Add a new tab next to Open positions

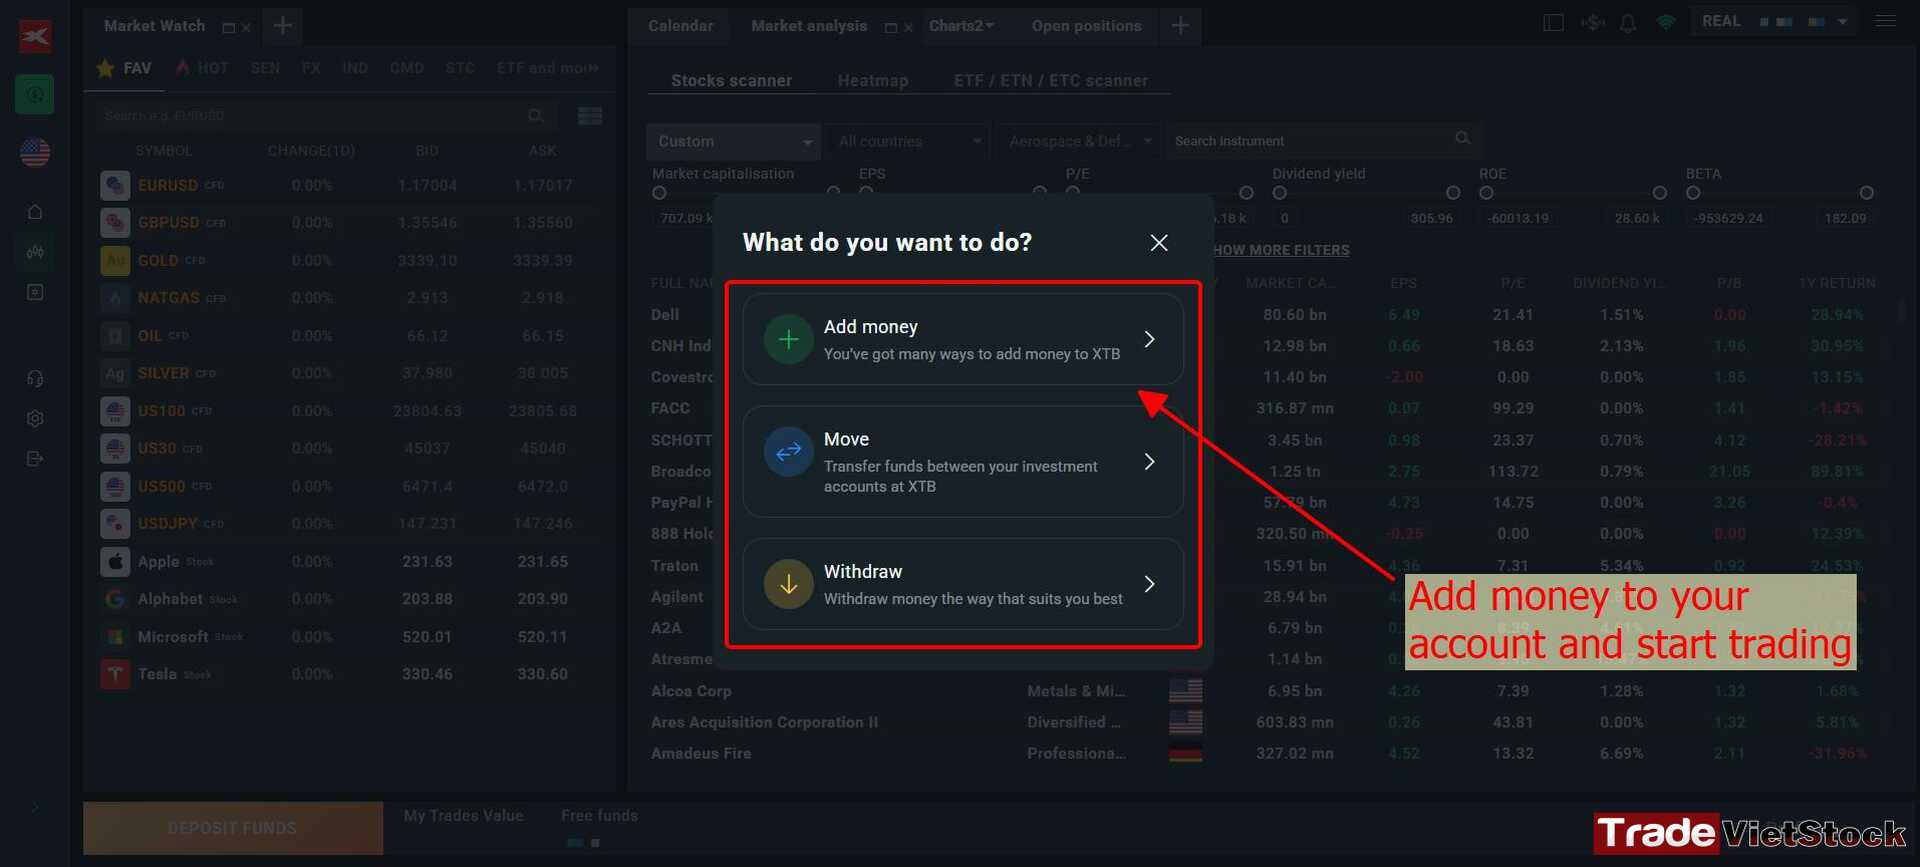(x=1180, y=25)
